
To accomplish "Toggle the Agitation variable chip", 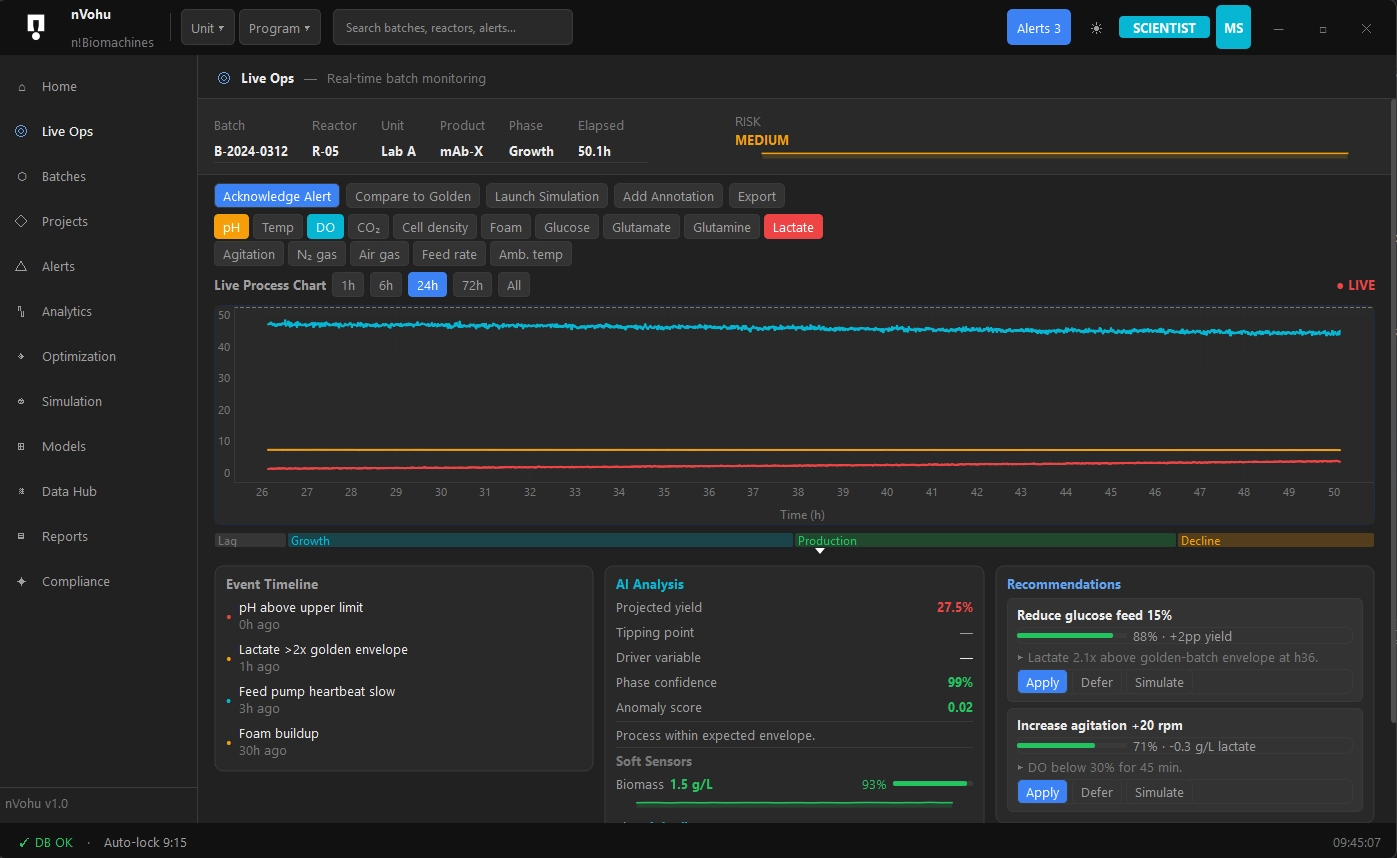I will (249, 254).
